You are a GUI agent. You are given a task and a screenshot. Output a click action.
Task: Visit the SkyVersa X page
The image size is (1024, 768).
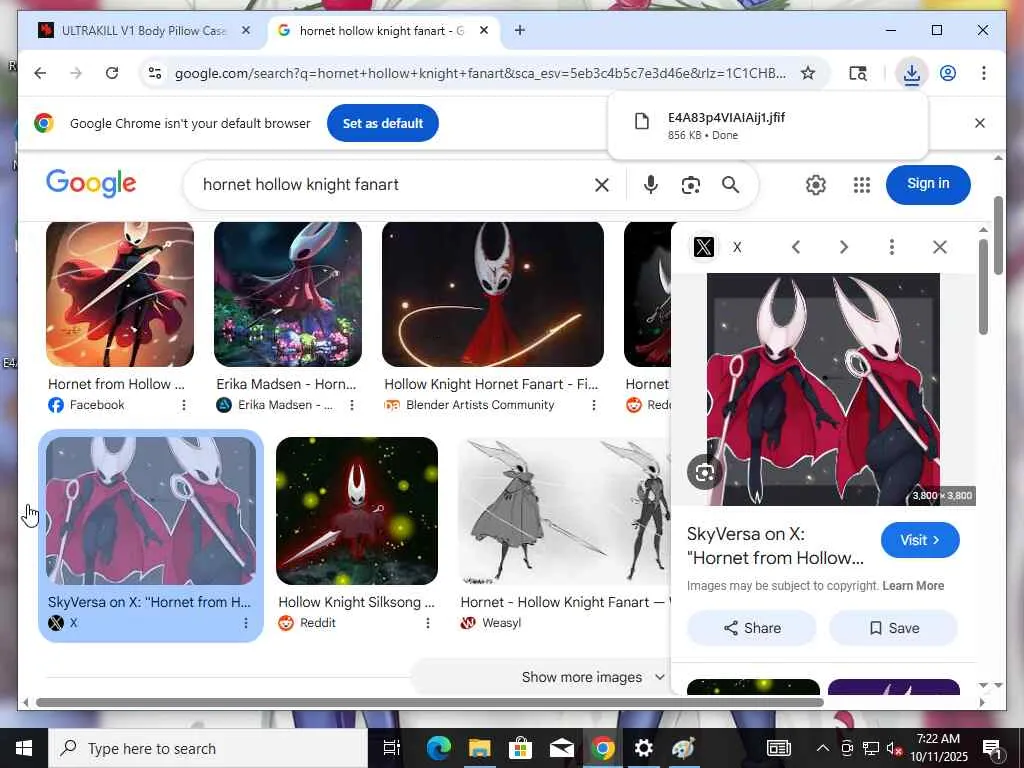[x=920, y=540]
